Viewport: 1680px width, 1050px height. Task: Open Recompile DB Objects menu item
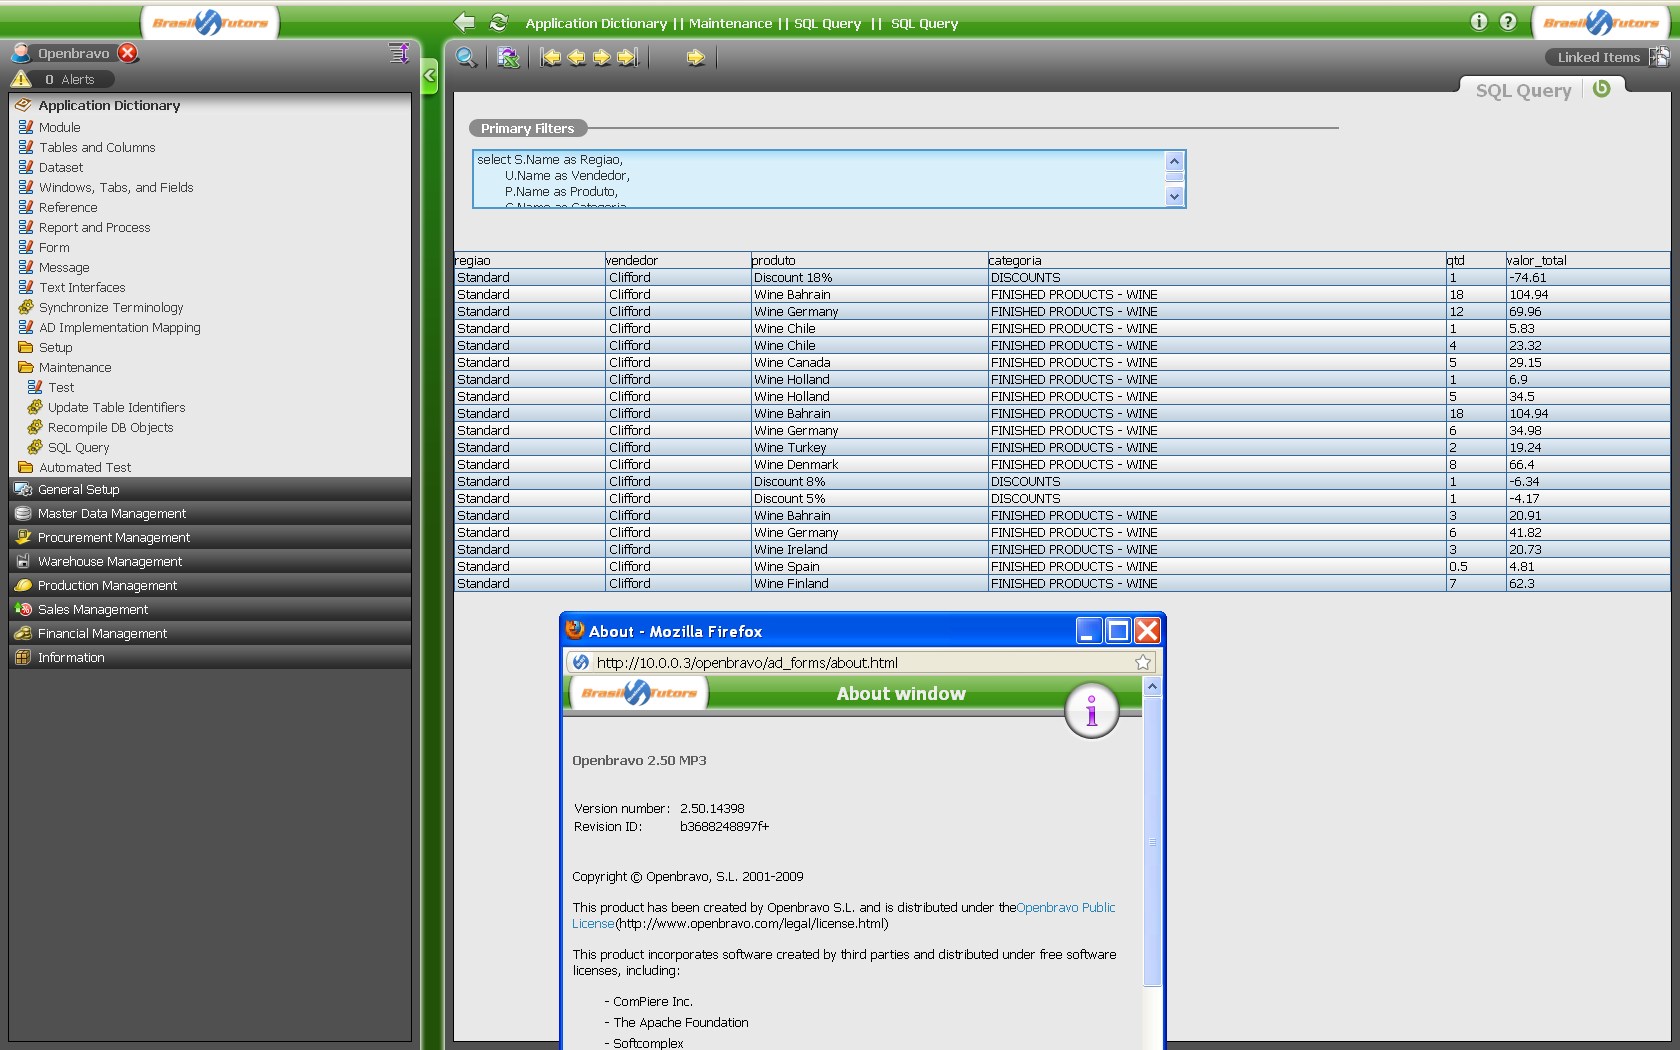(x=110, y=428)
